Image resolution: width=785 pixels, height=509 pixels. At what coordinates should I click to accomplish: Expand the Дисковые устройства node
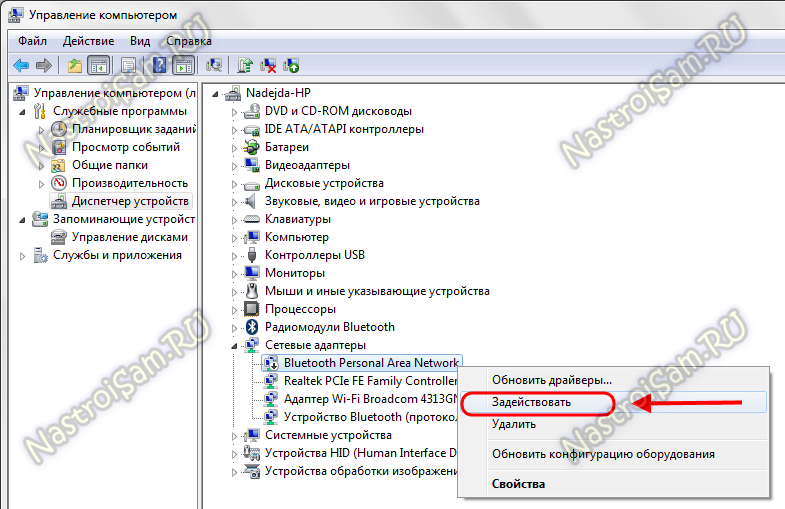click(x=234, y=184)
